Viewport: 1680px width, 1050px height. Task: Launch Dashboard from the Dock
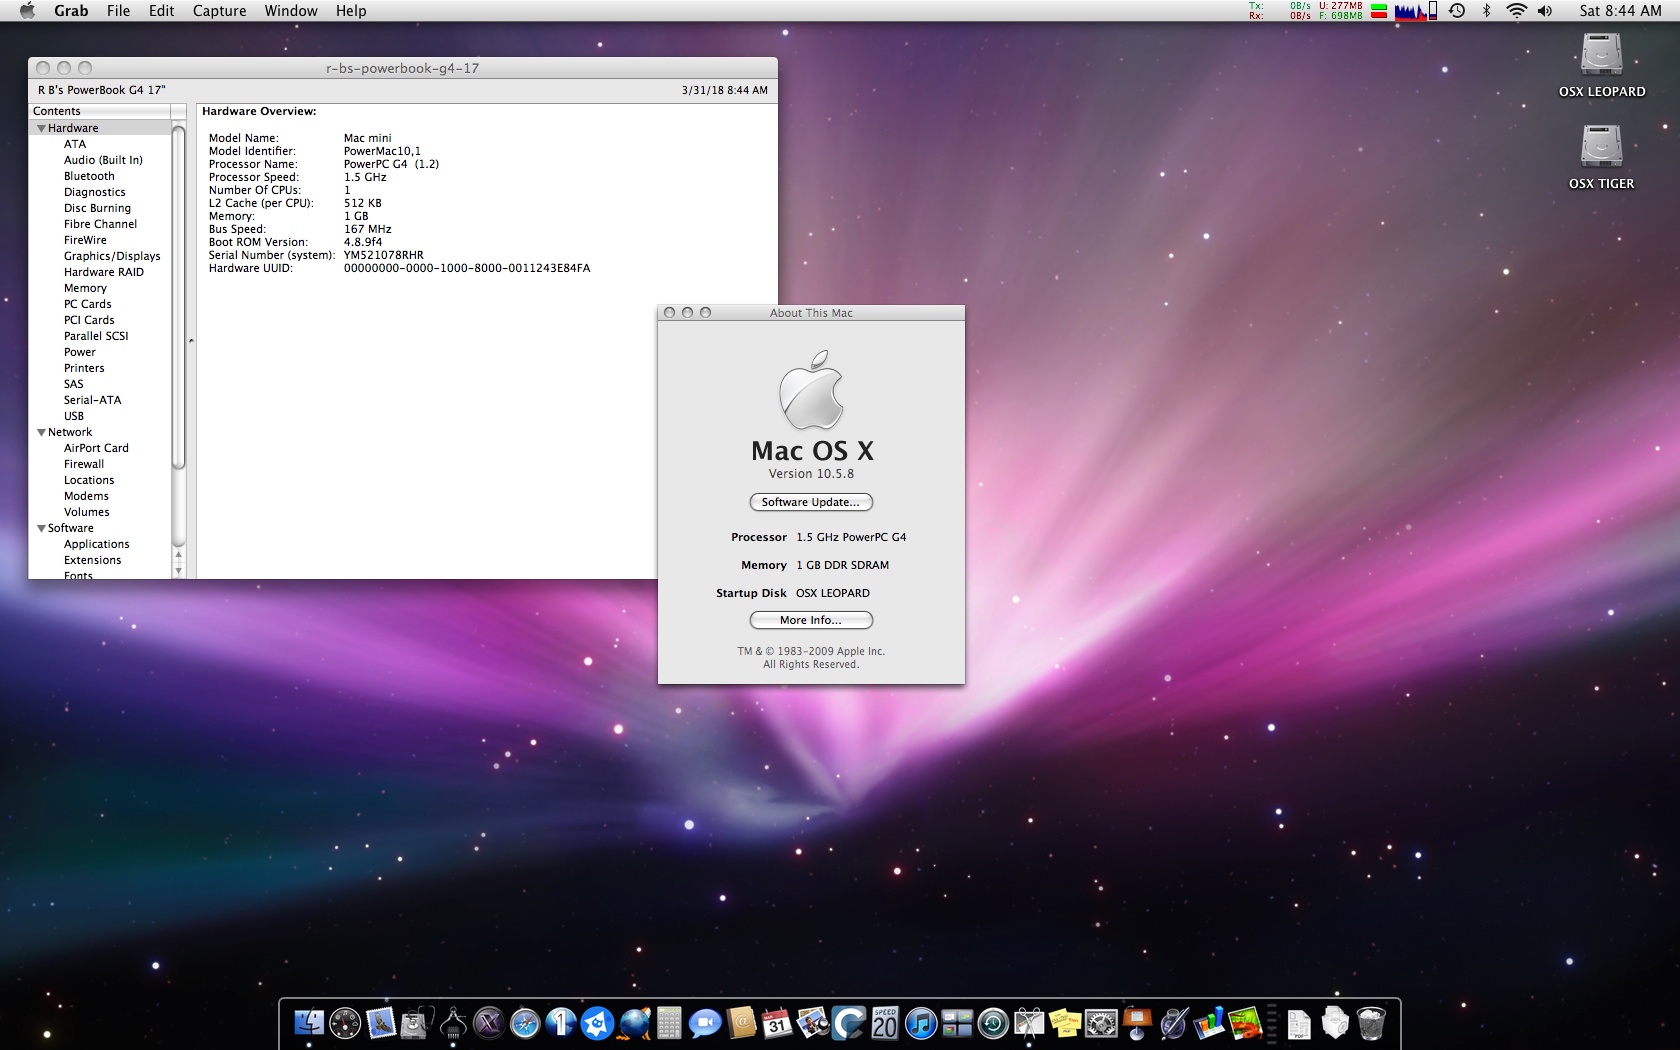tap(345, 1023)
